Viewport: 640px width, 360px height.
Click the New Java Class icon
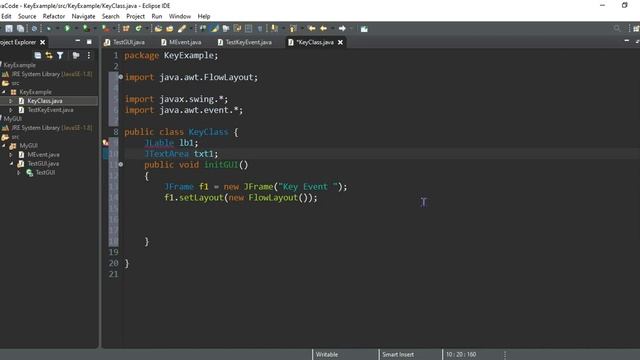point(138,29)
